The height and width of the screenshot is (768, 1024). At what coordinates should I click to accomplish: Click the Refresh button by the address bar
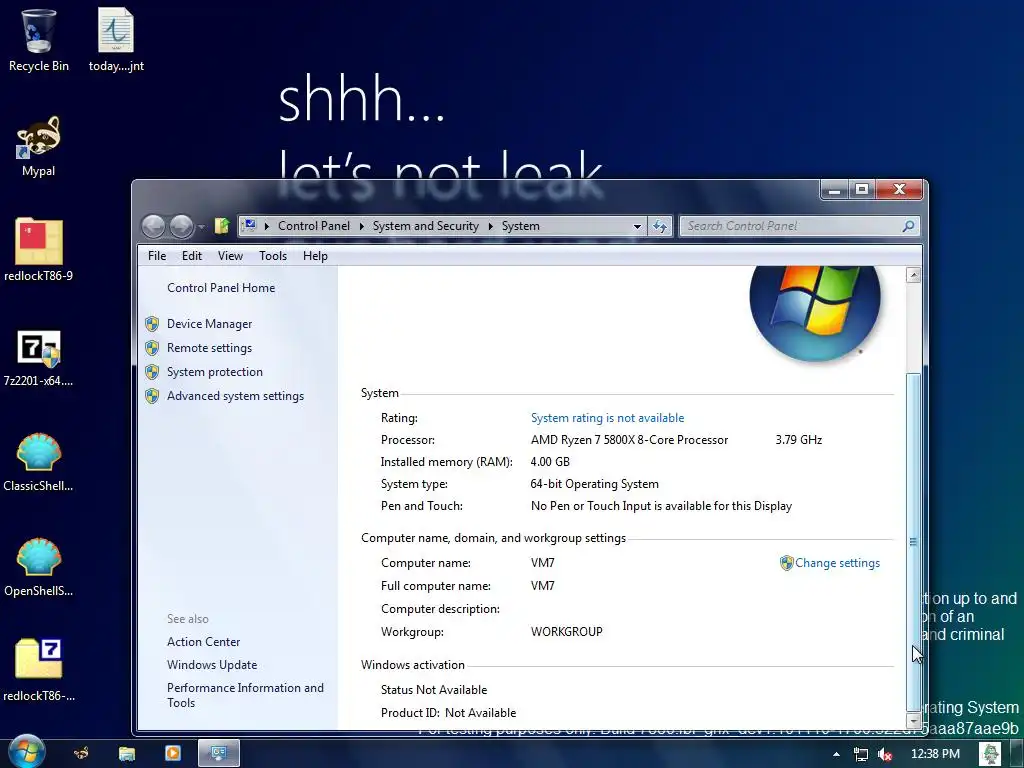[x=660, y=227]
